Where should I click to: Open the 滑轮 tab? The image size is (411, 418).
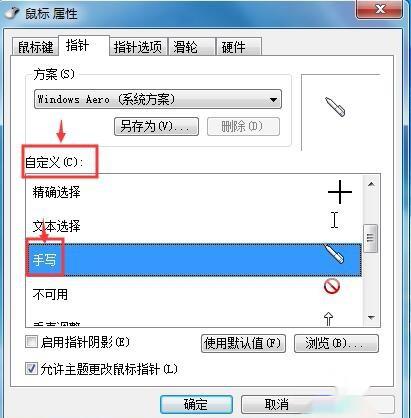192,47
